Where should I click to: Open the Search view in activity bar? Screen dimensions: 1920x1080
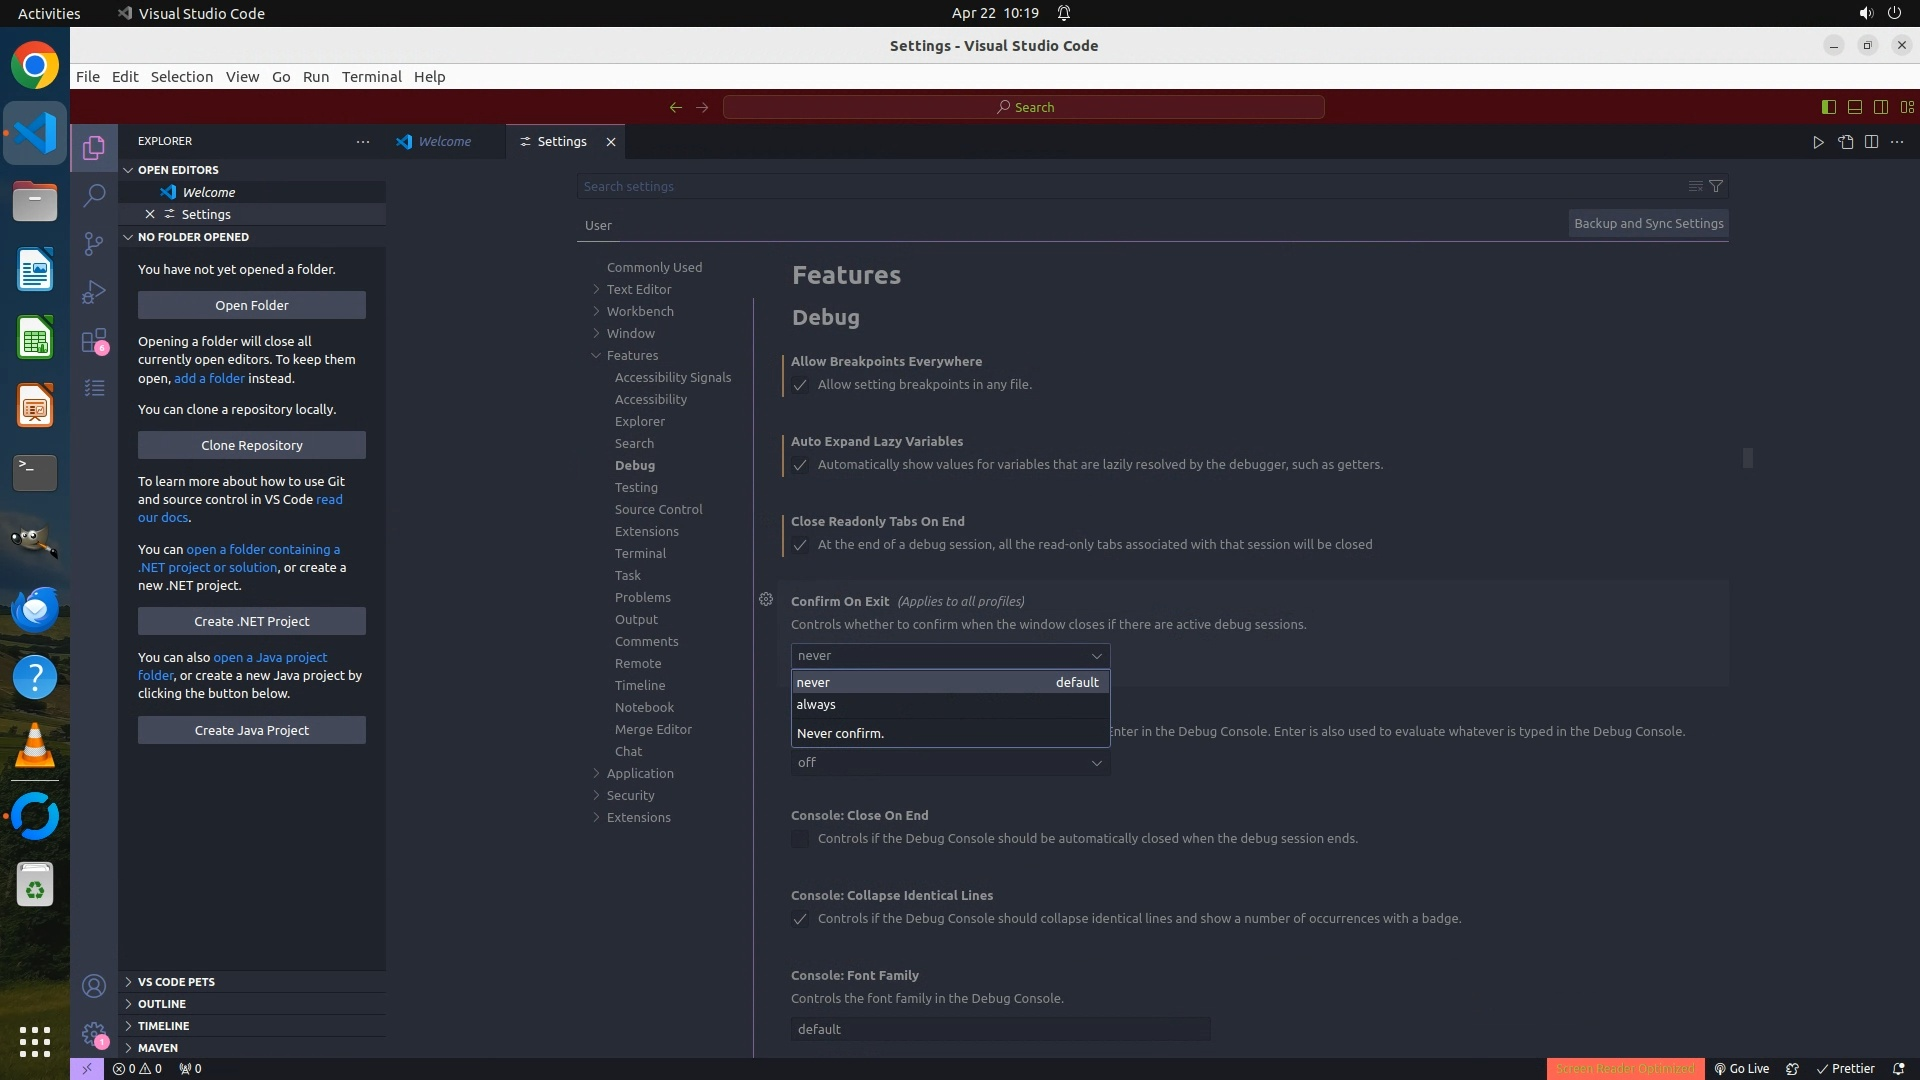pyautogui.click(x=94, y=195)
